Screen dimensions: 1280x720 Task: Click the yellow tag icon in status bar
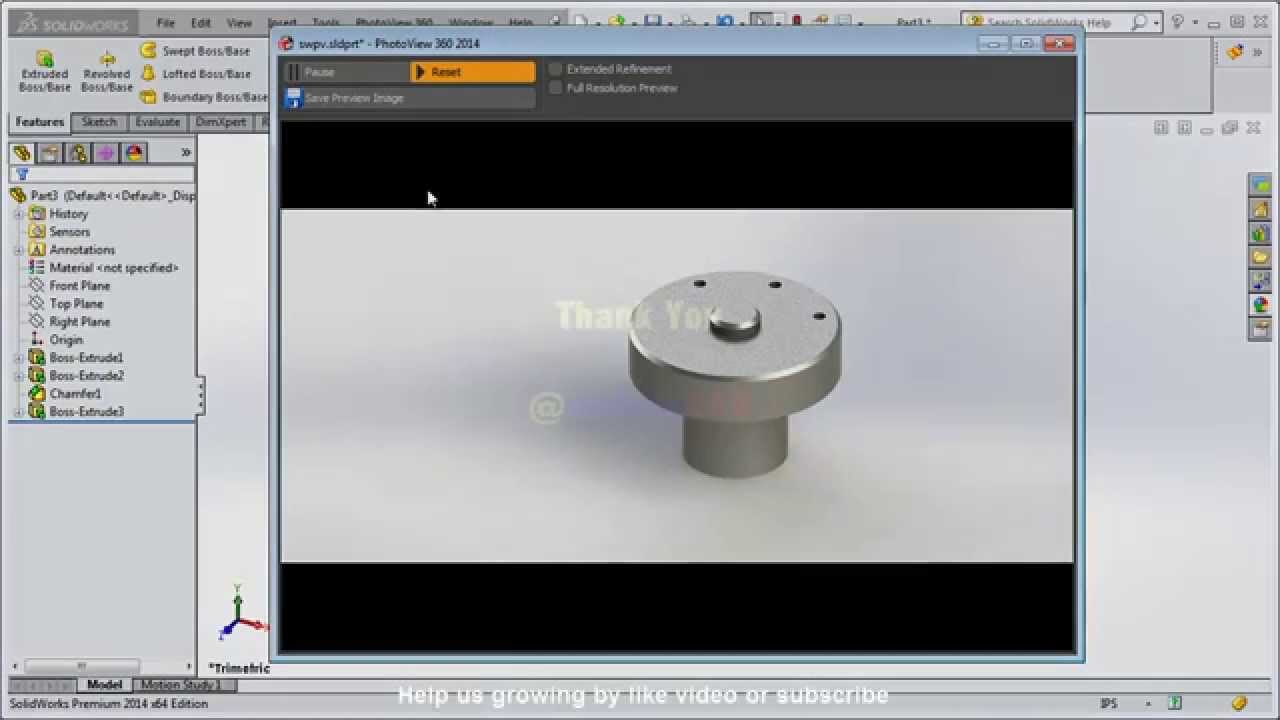coord(1239,703)
